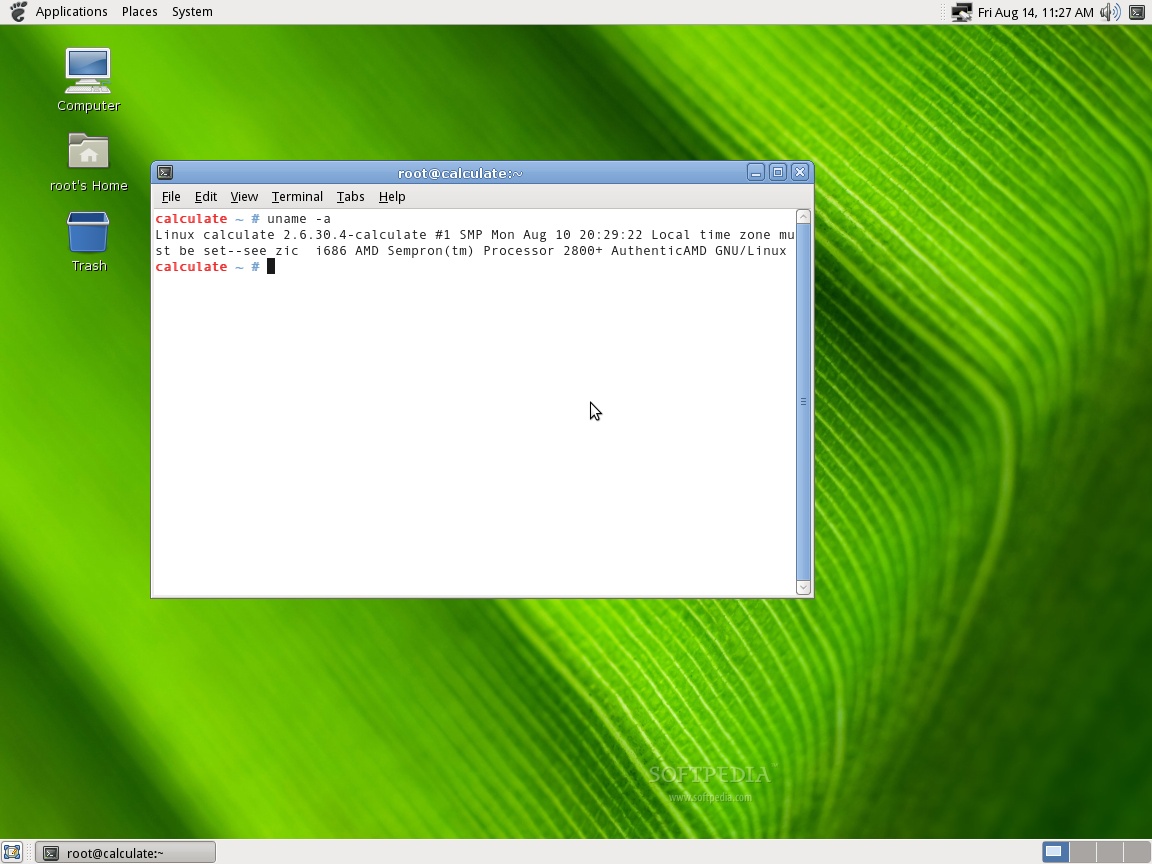Switch to the second workspace
Viewport: 1152px width, 864px height.
(x=1083, y=851)
